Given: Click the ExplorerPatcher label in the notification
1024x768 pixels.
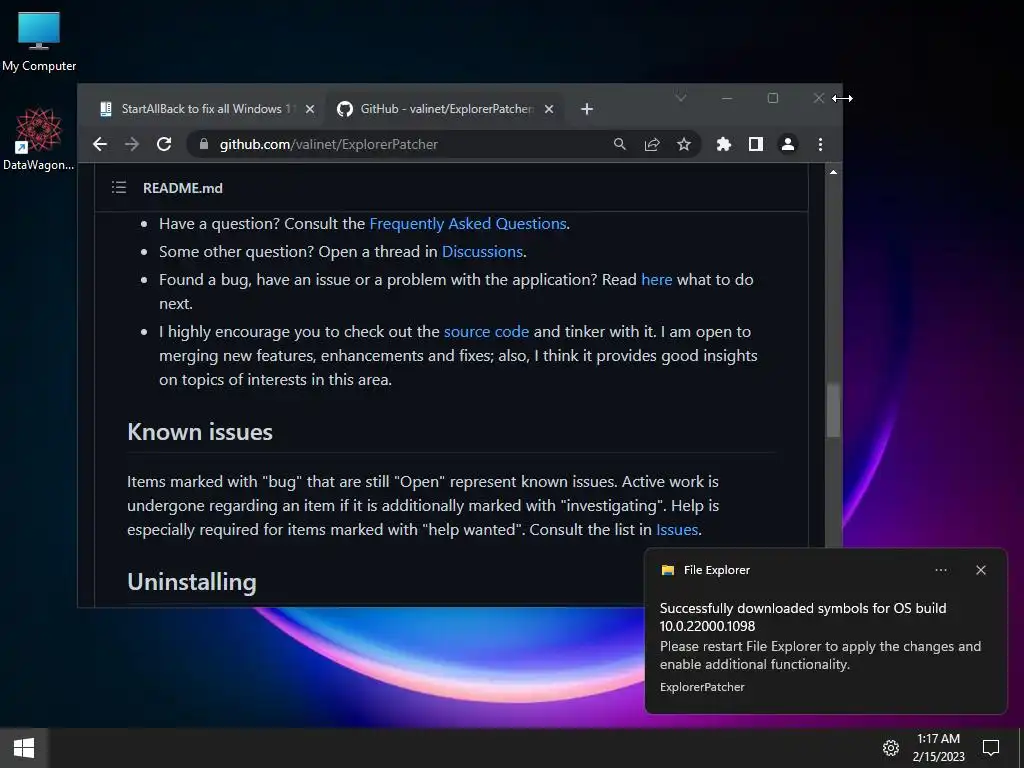Looking at the screenshot, I should 702,687.
